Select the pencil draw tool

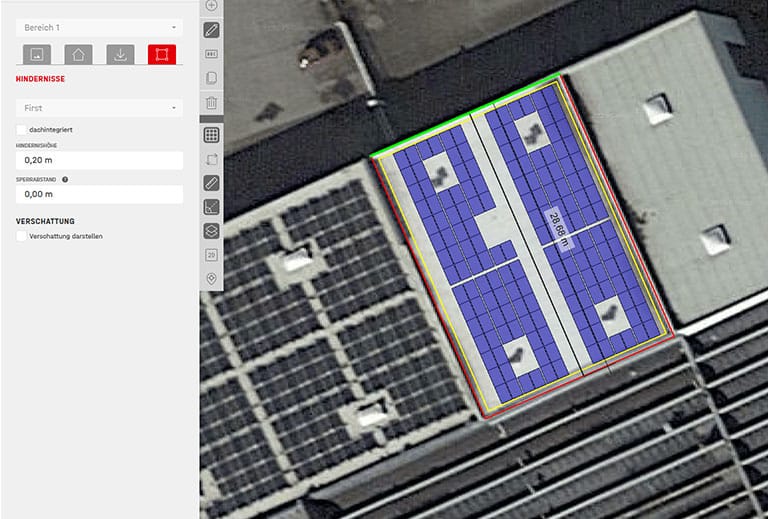(x=211, y=30)
